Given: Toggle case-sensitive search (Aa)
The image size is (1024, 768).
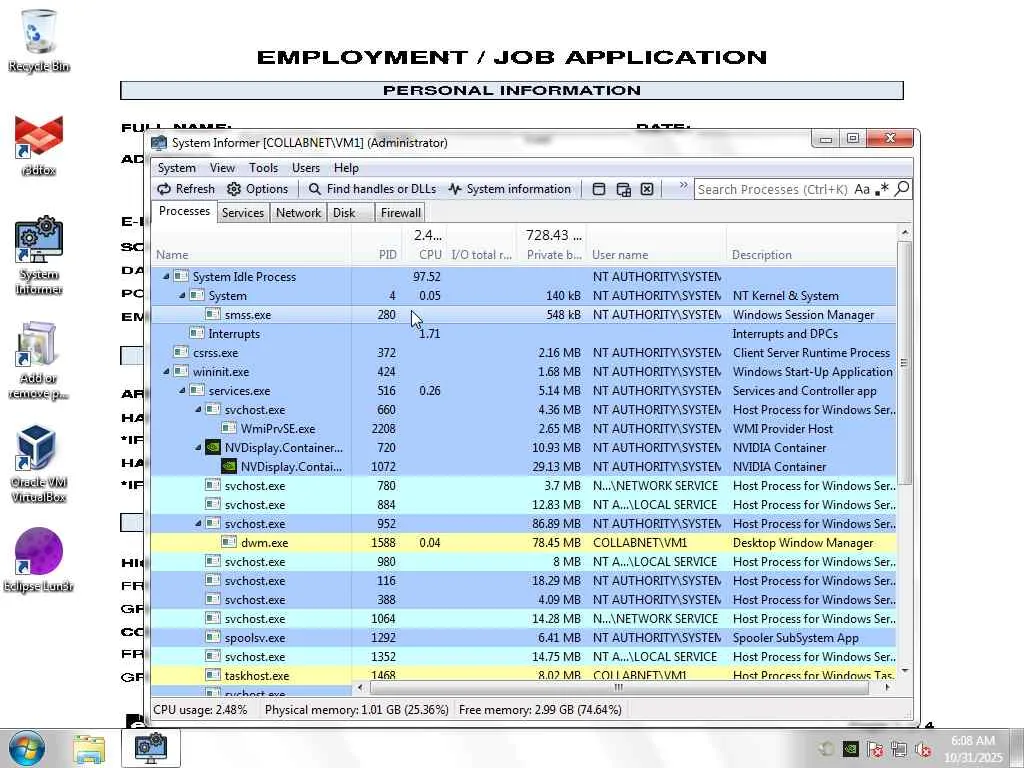Looking at the screenshot, I should (x=861, y=189).
